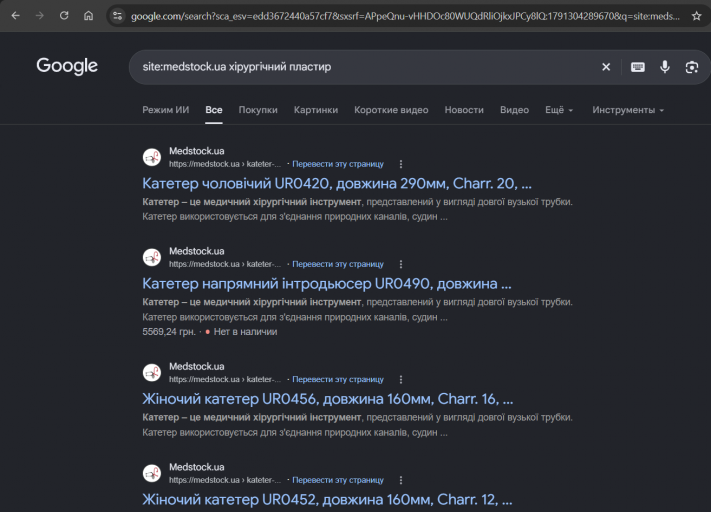This screenshot has width=711, height=512.
Task: Open three-dot menu for Жіночий катетер UR0456 result
Action: click(401, 380)
